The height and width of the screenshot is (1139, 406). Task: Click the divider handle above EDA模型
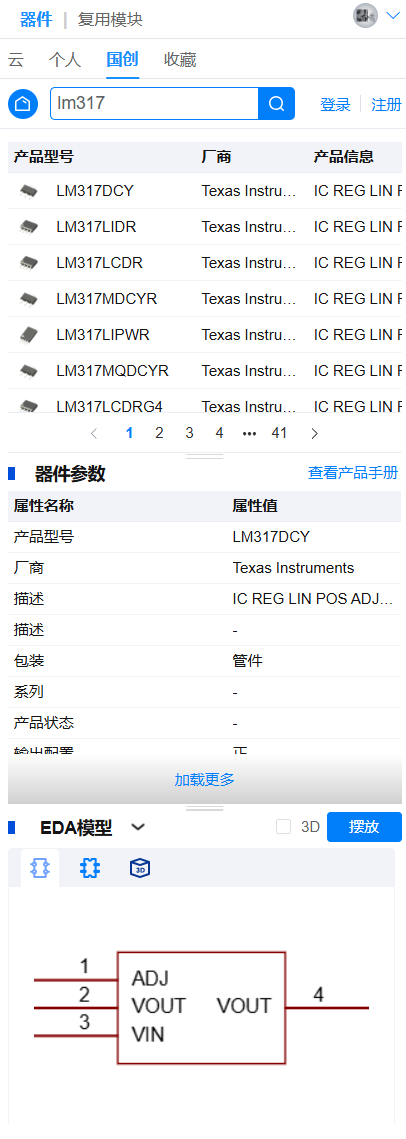(x=205, y=808)
